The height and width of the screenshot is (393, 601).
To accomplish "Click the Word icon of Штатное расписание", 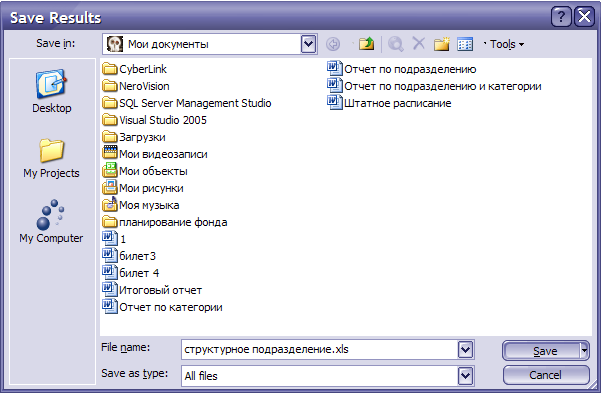I will pos(335,102).
